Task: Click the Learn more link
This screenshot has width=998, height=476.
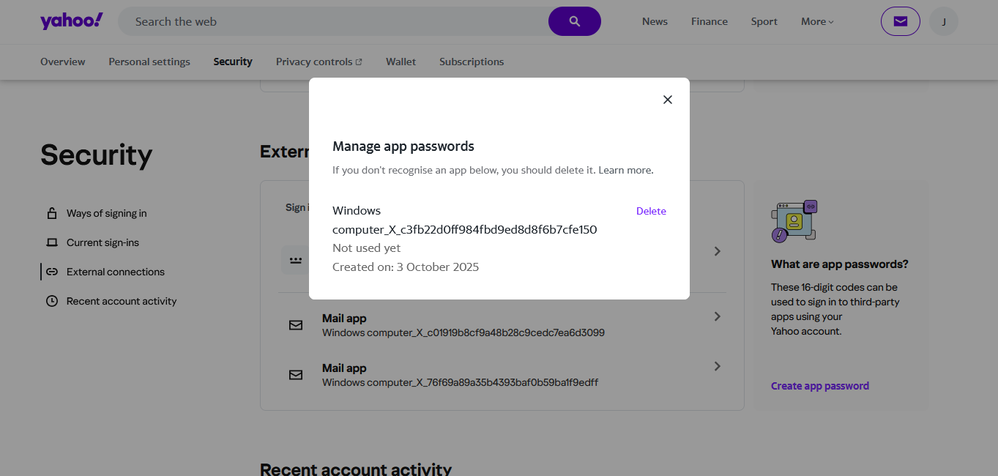Action: pyautogui.click(x=626, y=171)
